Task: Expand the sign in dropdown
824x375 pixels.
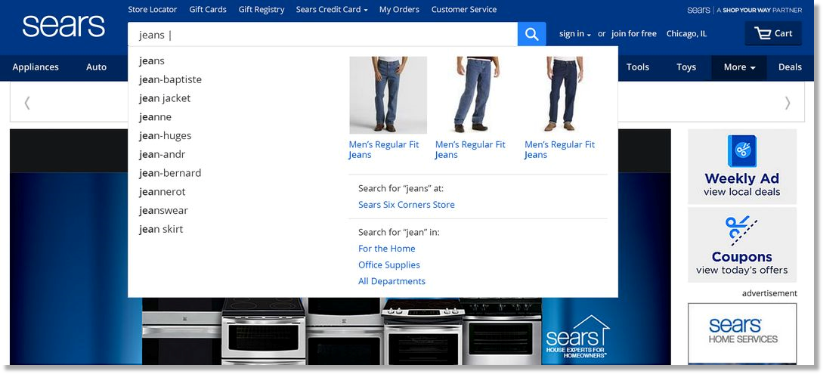Action: click(575, 34)
